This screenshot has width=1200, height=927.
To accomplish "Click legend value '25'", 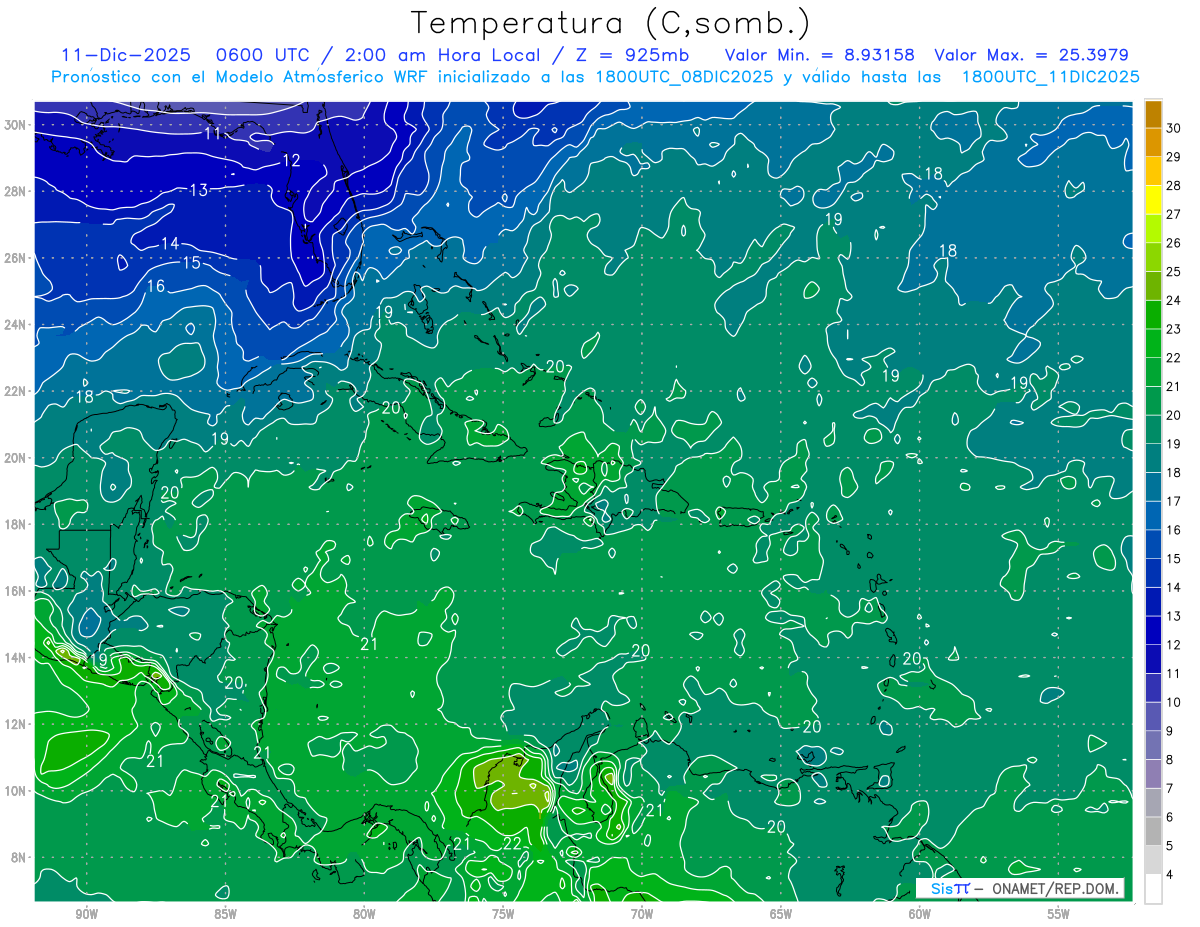I will [1174, 271].
